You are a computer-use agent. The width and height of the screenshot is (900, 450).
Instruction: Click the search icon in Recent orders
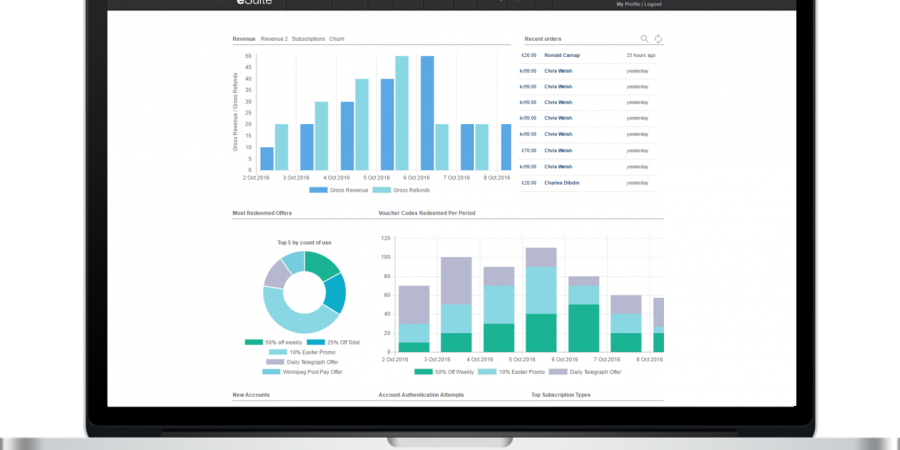[644, 39]
